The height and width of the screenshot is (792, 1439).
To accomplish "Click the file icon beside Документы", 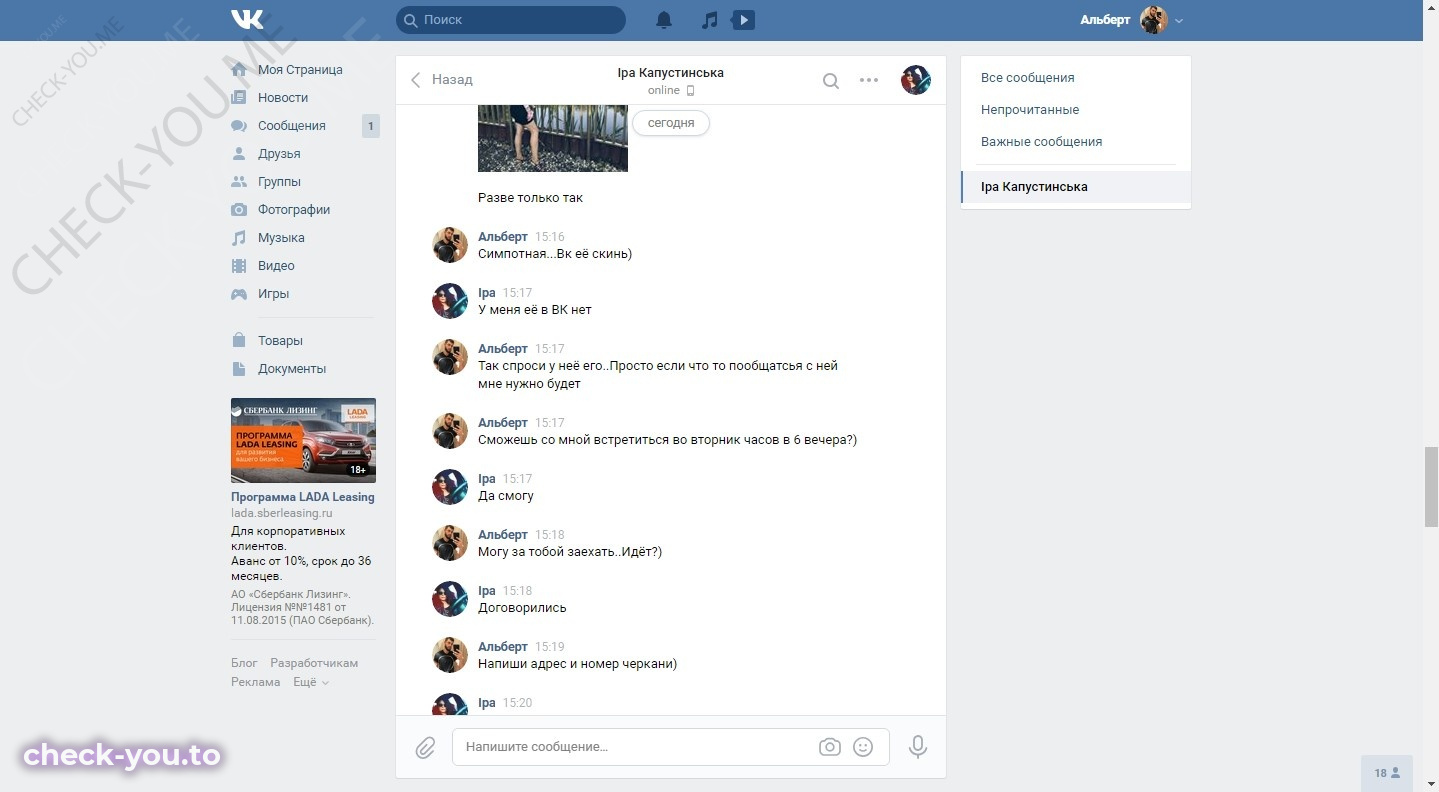I will [x=239, y=369].
